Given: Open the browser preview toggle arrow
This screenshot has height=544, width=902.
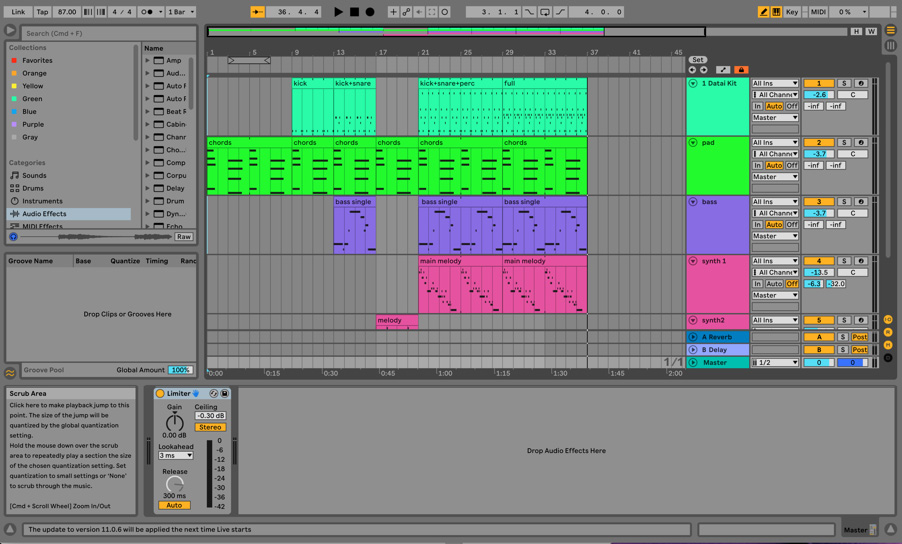Looking at the screenshot, I should [x=10, y=30].
